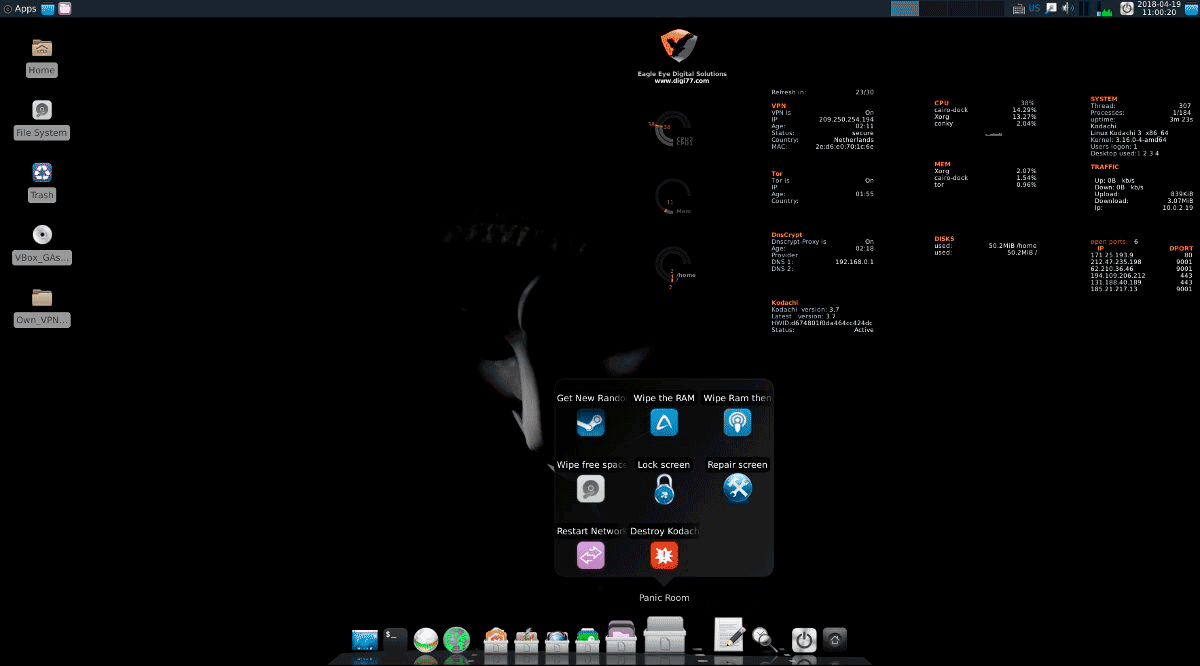Viewport: 1200px width, 666px height.
Task: Activate the Lock screen padlock icon
Action: point(664,489)
